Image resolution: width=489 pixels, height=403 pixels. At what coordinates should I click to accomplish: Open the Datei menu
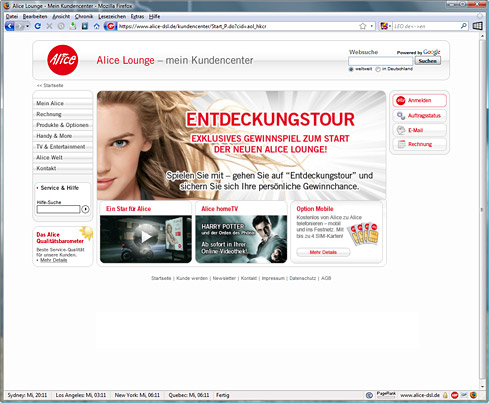click(12, 16)
